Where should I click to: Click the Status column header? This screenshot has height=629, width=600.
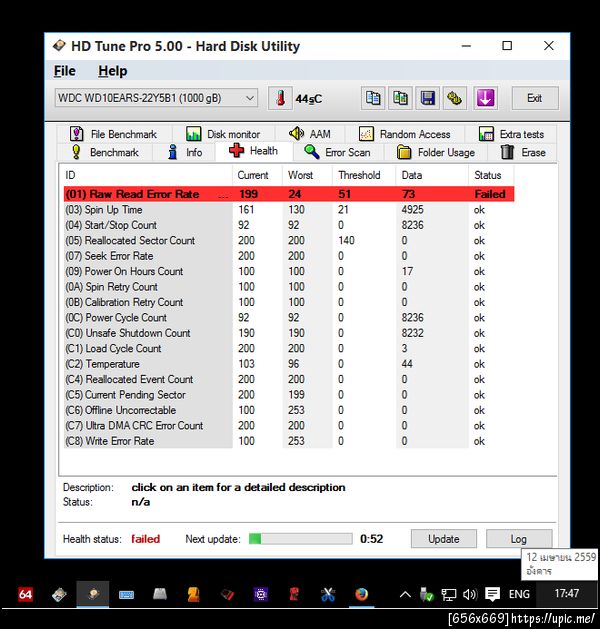point(491,175)
